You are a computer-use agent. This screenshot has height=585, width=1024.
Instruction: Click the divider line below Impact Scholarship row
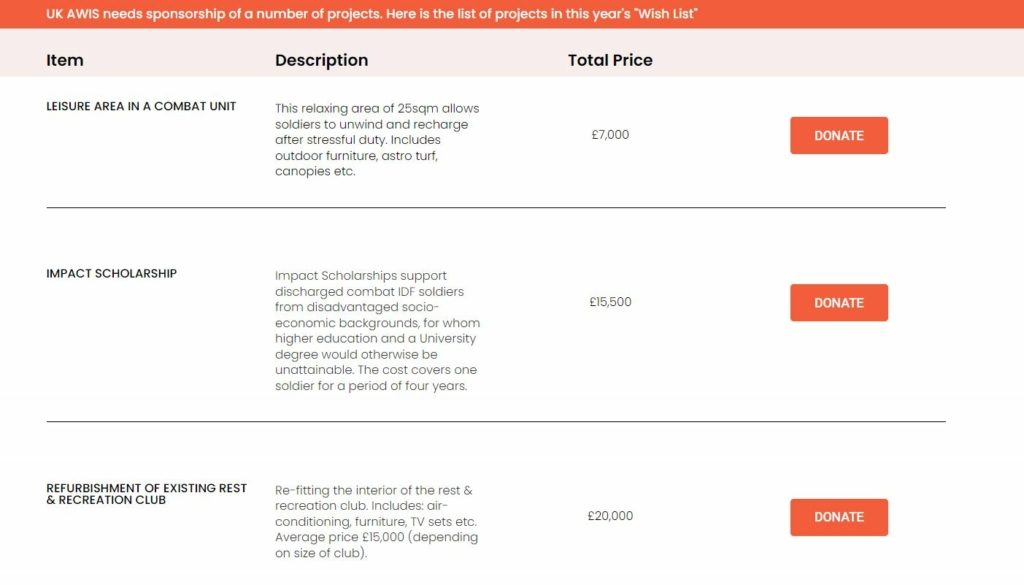[x=496, y=422]
